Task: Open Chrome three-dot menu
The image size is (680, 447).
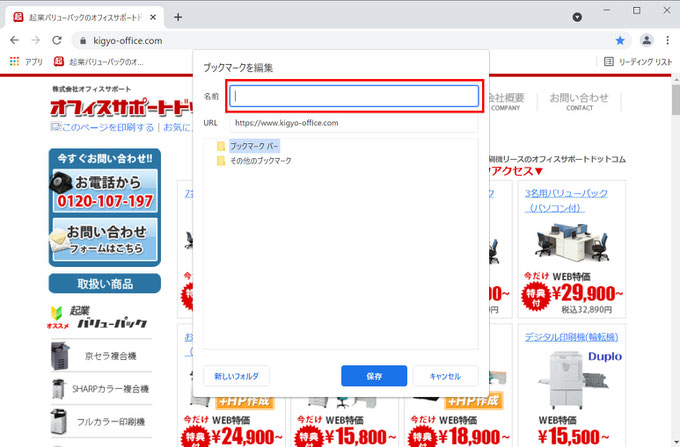Action: (x=667, y=40)
